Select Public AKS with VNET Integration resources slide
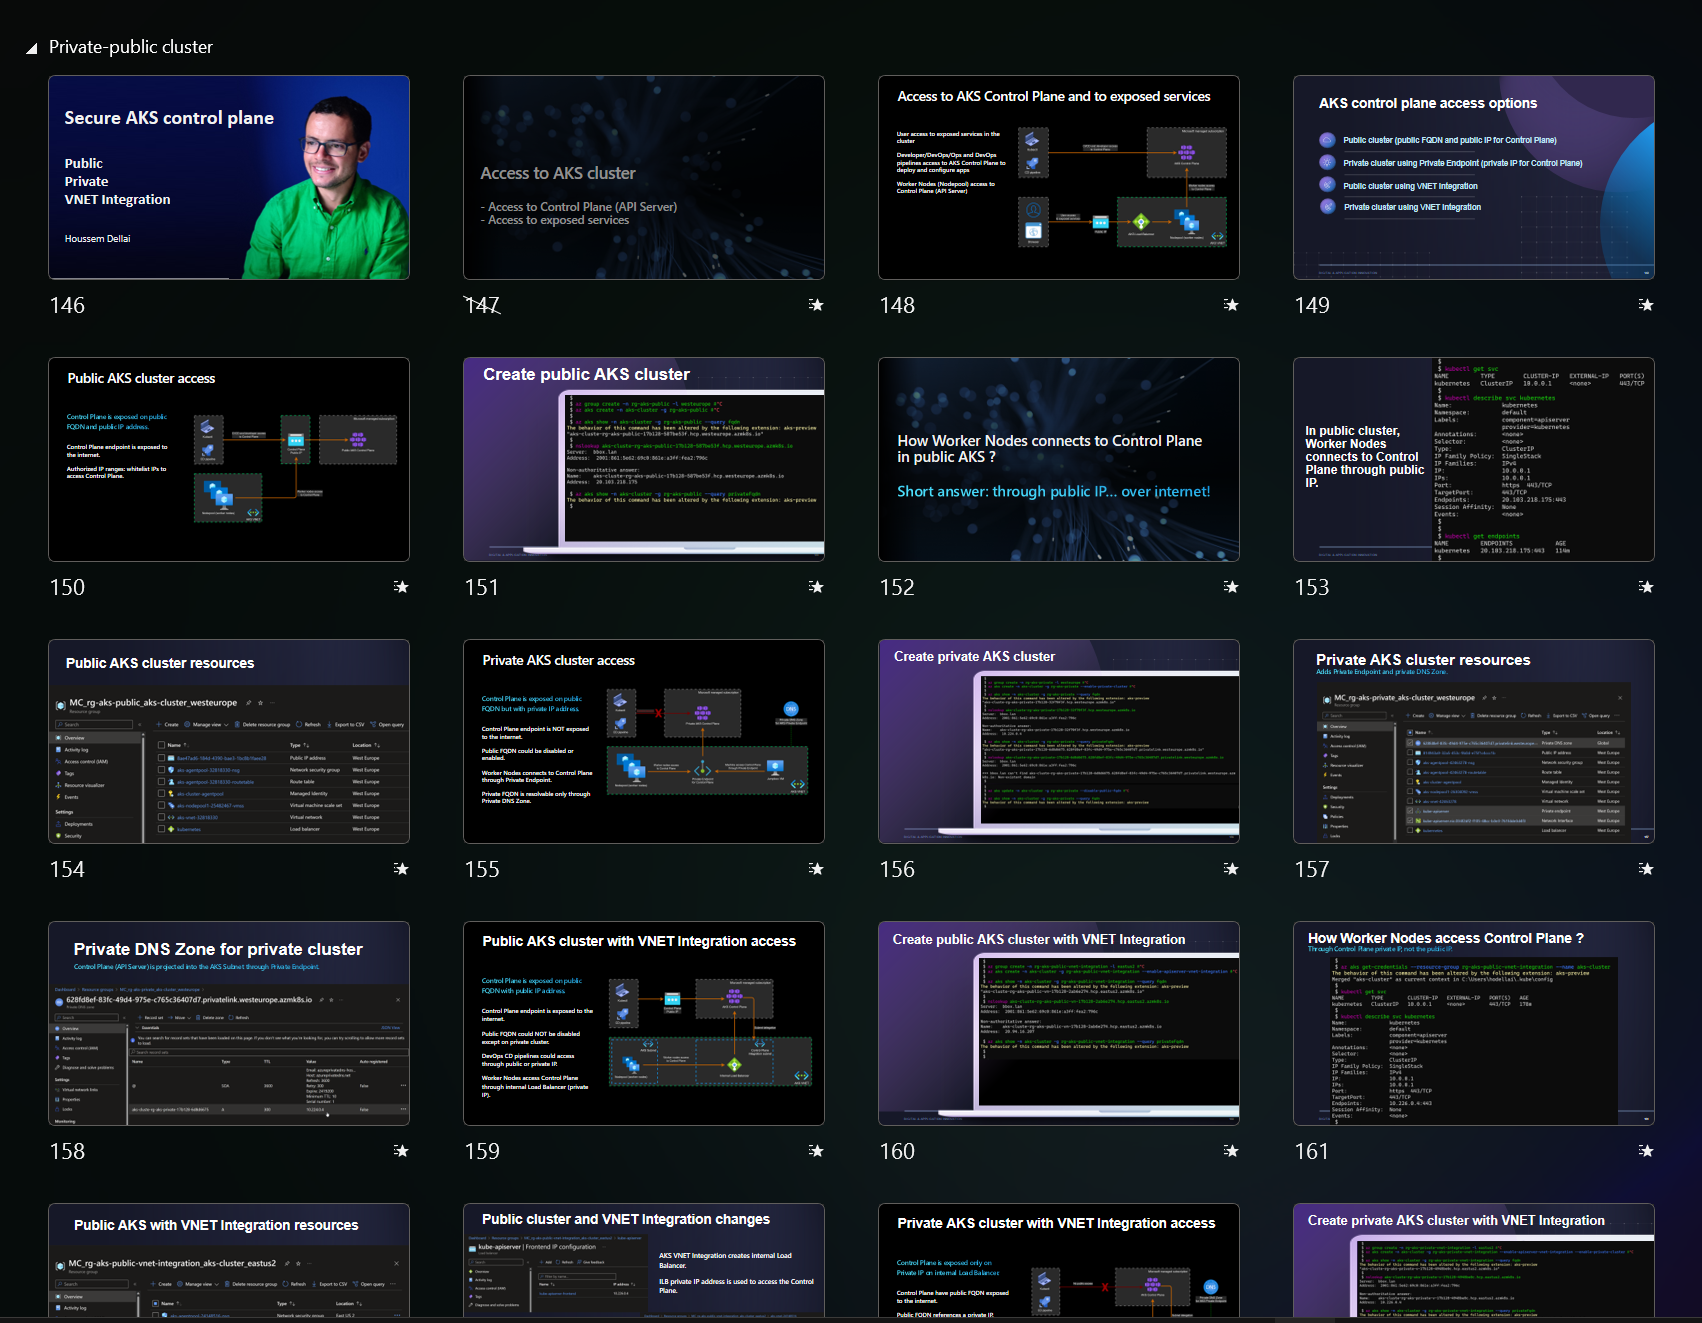 click(x=229, y=1260)
